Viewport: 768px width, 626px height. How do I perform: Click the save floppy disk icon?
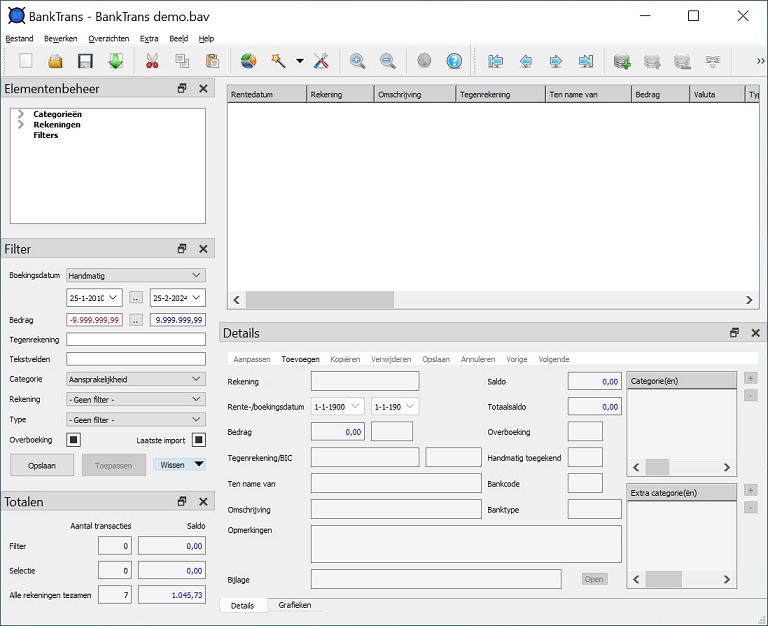(x=85, y=61)
